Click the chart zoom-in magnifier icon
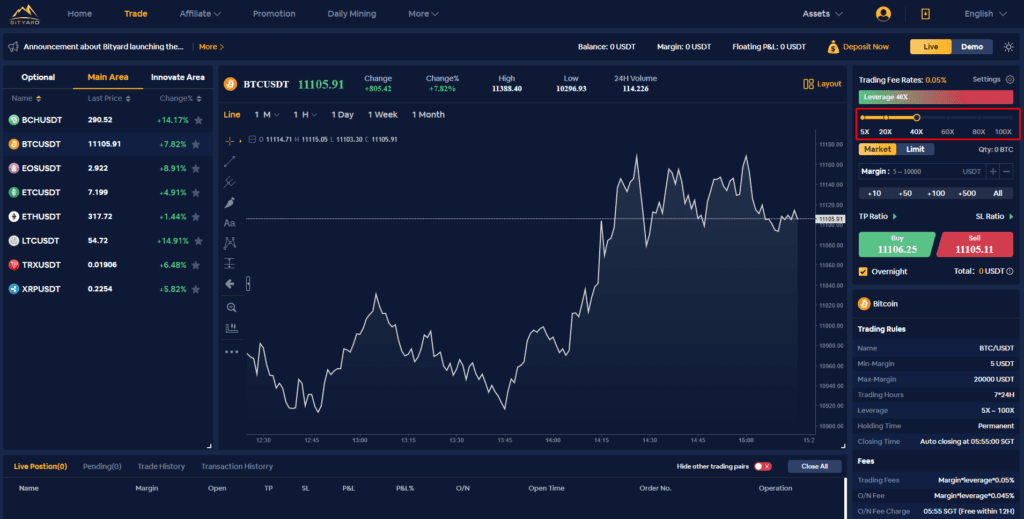 click(230, 307)
